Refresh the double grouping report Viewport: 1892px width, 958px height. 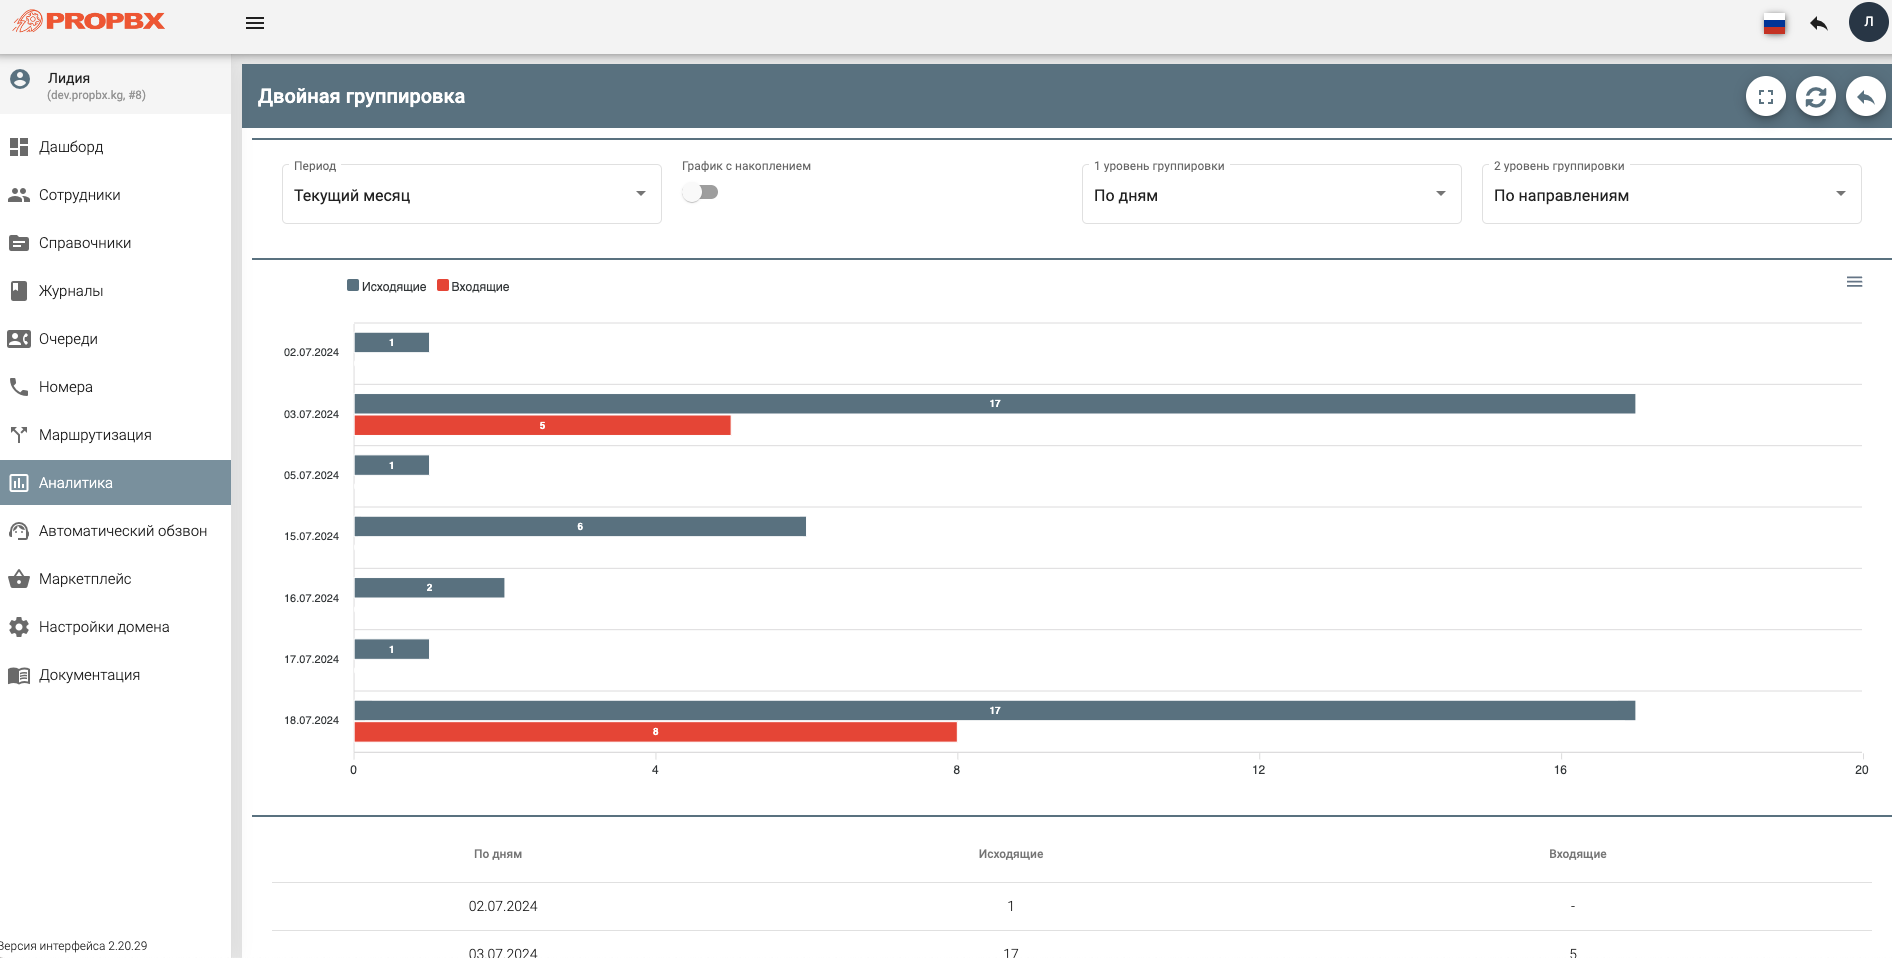coord(1815,97)
